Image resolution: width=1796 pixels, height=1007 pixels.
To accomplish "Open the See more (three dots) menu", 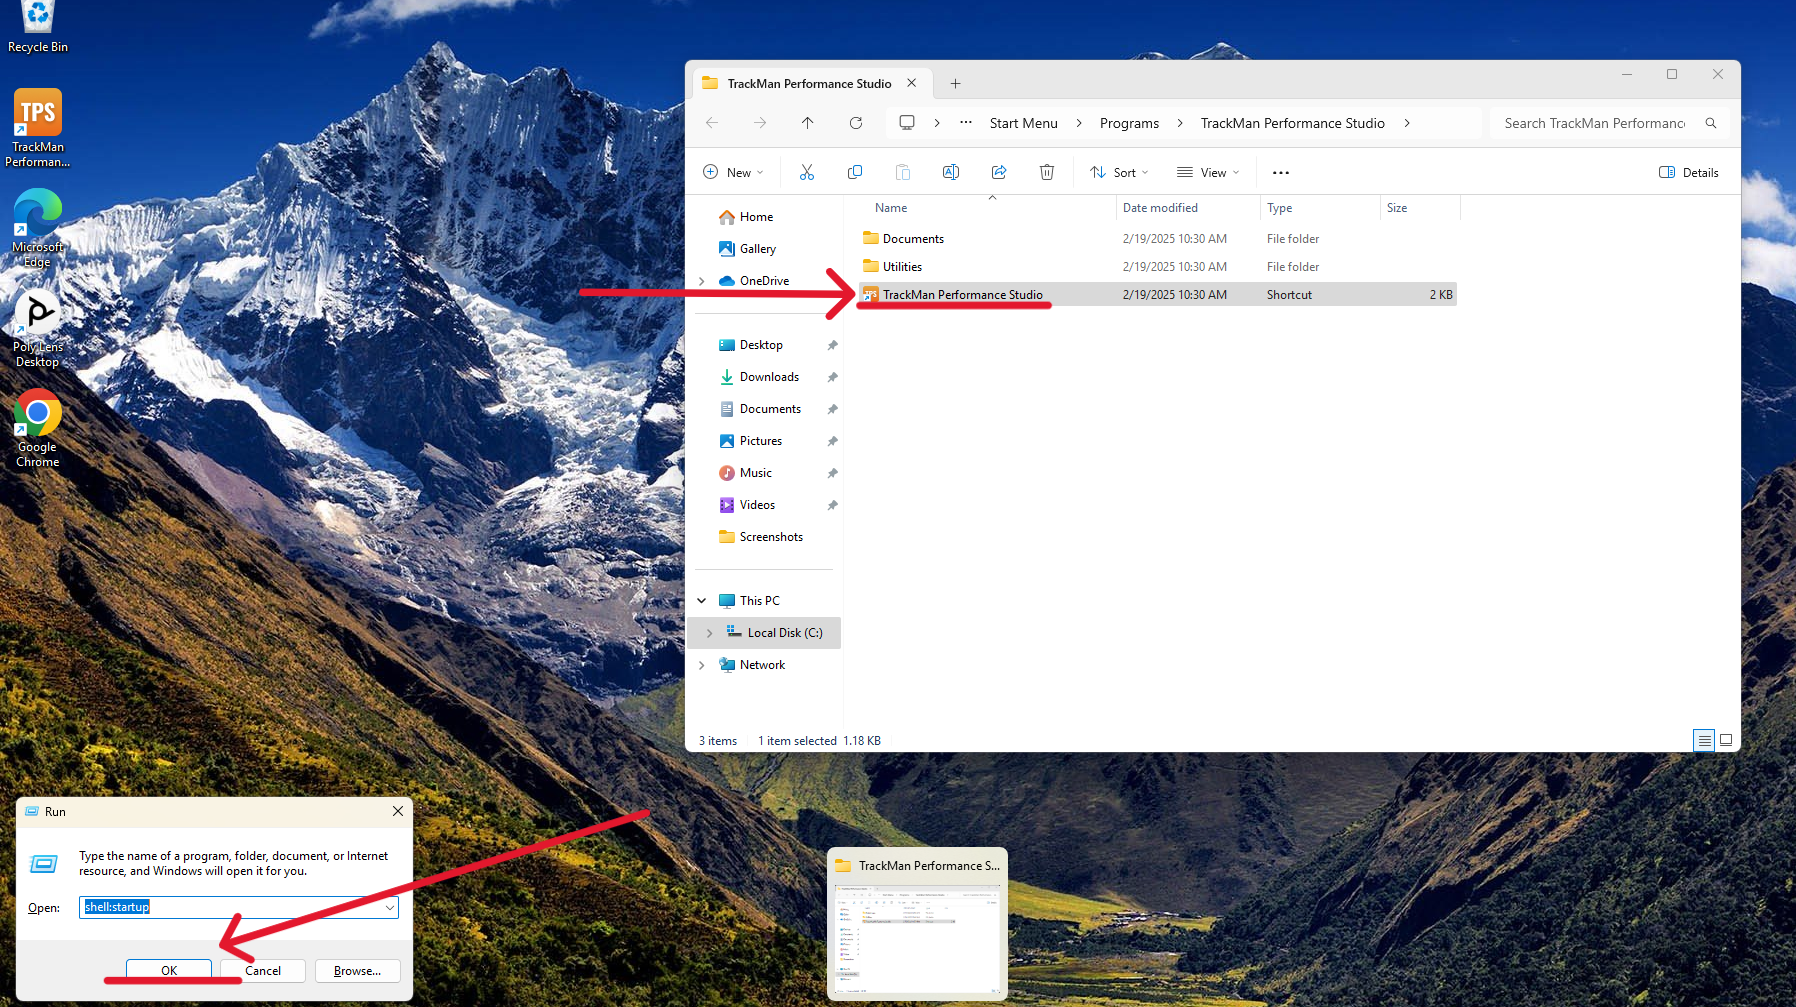I will click(1281, 172).
